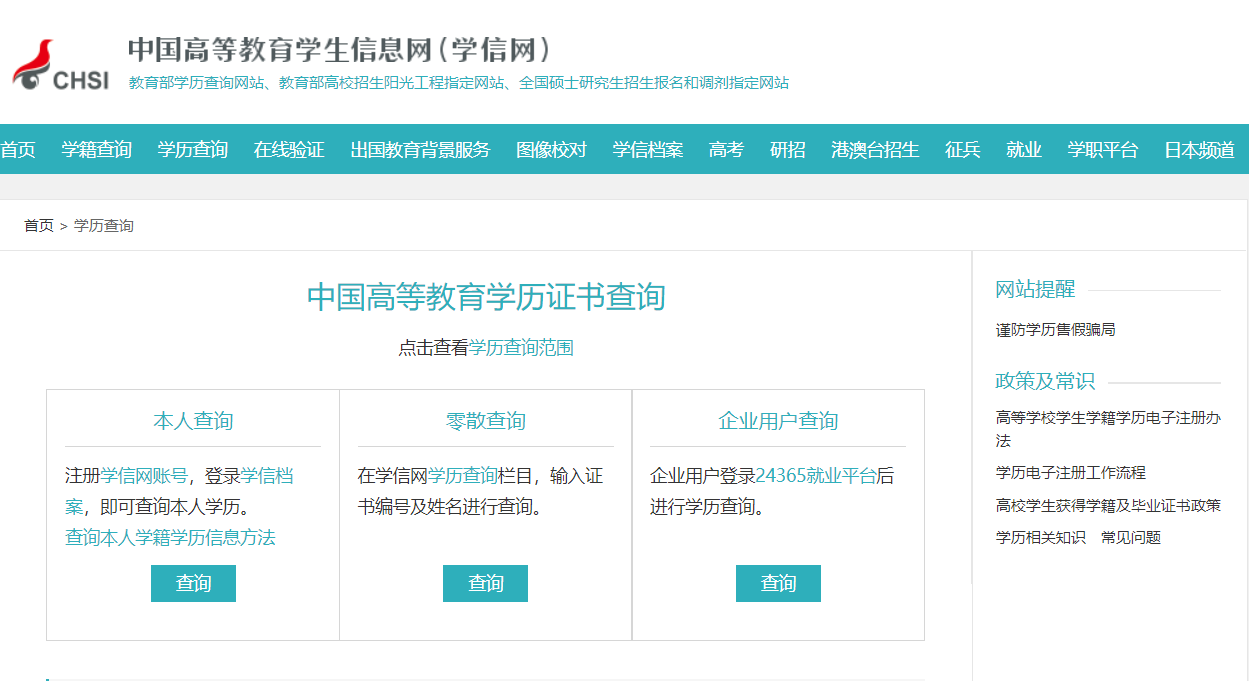The width and height of the screenshot is (1249, 681).
Task: Click 查询 under 企业用户查询
Action: coord(778,583)
